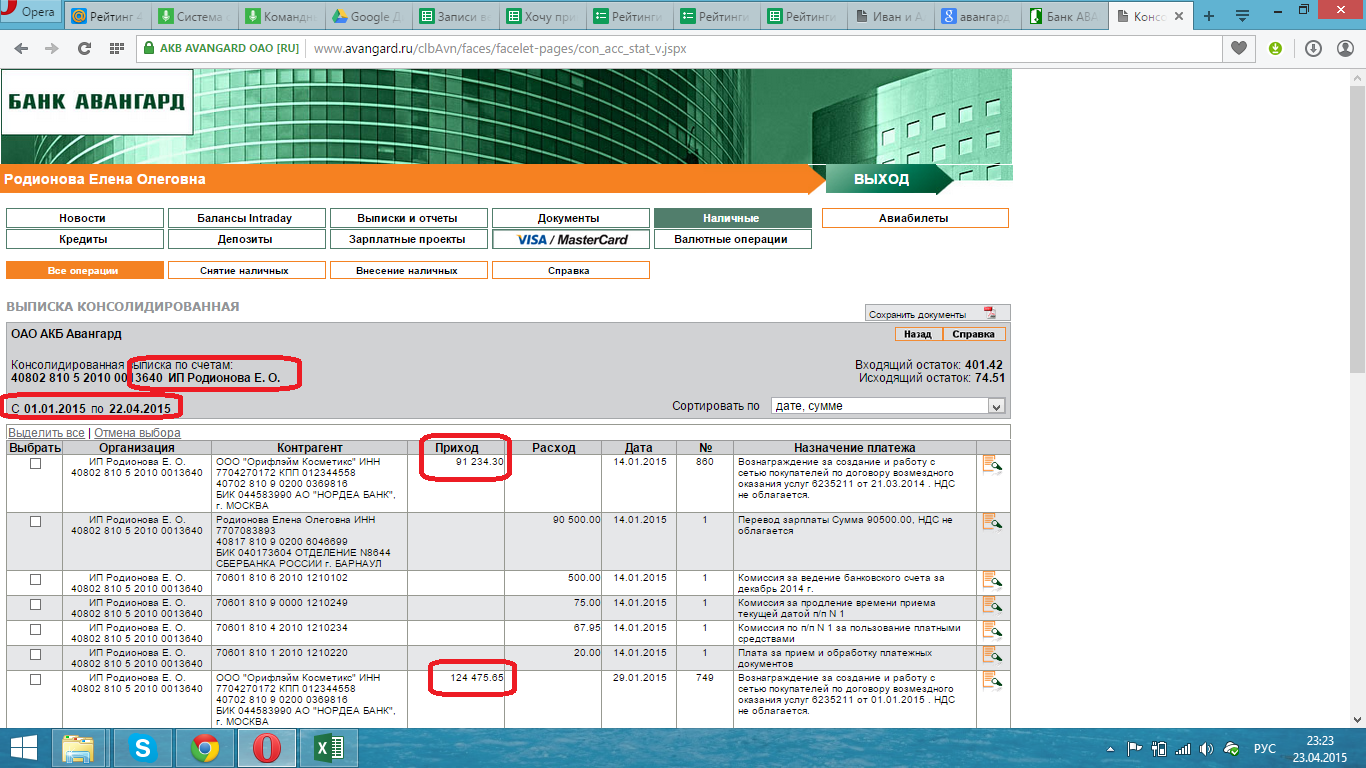Open the taskbar clock showing 23:23
This screenshot has width=1366, height=768.
tap(1320, 748)
